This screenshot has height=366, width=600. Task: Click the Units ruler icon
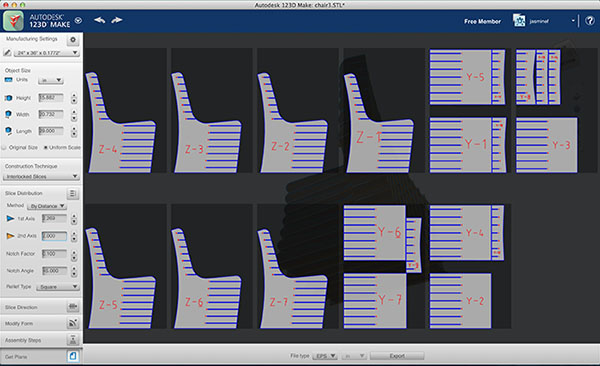click(x=8, y=80)
